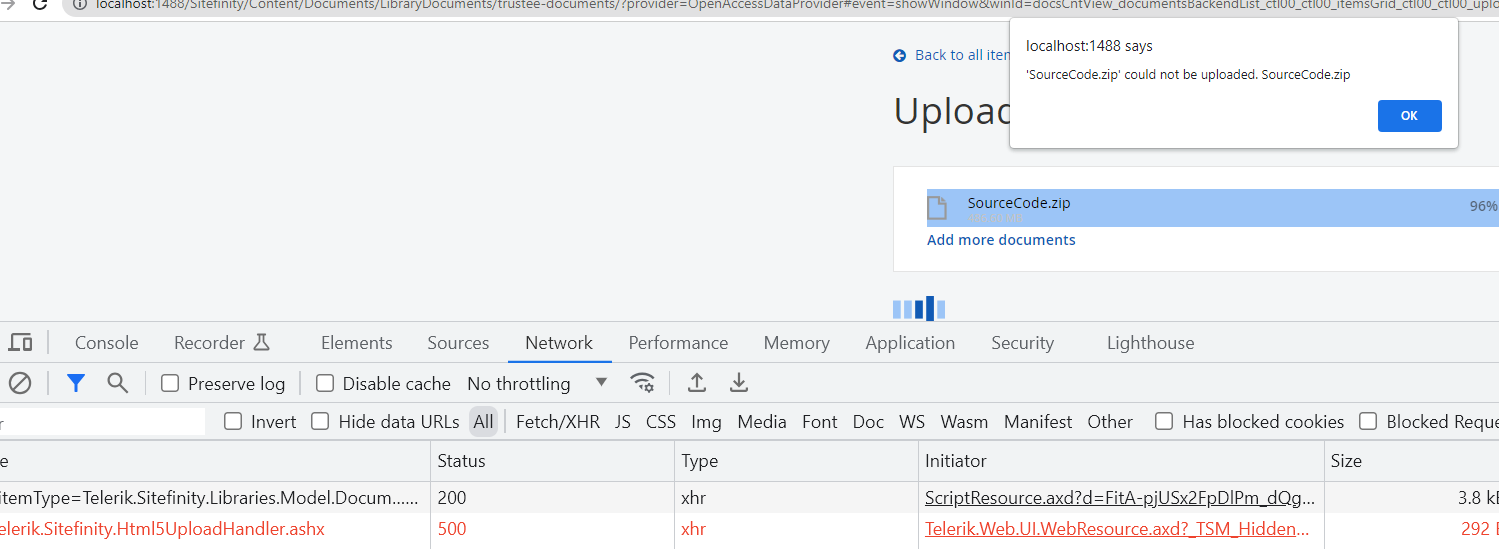Open the ScriptResource.axd initiator link
This screenshot has width=1499, height=549.
pyautogui.click(x=1120, y=497)
